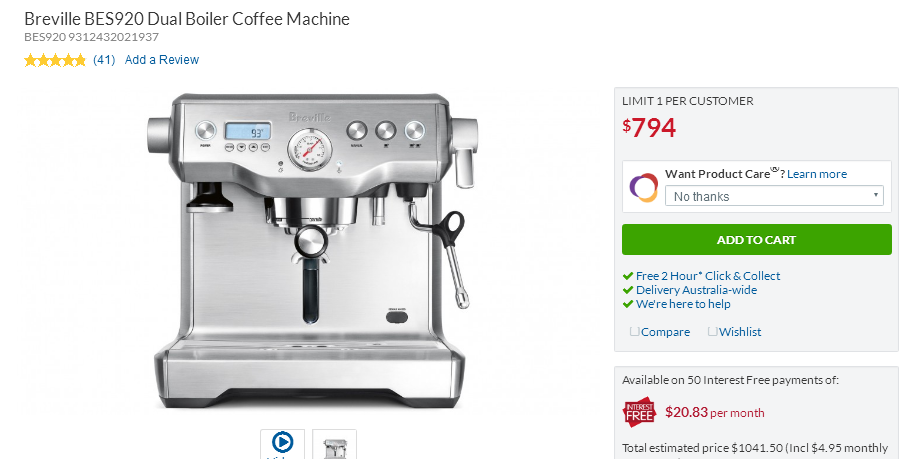The width and height of the screenshot is (908, 459).
Task: Click the $20.83 per month offer
Action: click(715, 413)
